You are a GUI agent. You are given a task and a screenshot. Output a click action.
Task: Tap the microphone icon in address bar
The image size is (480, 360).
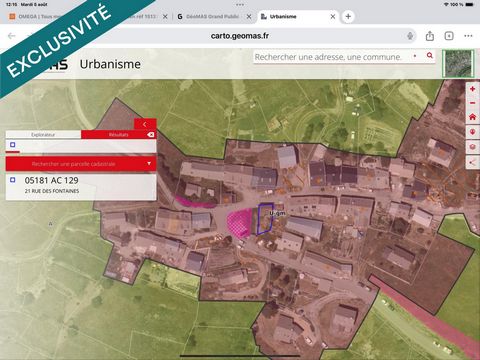click(410, 36)
